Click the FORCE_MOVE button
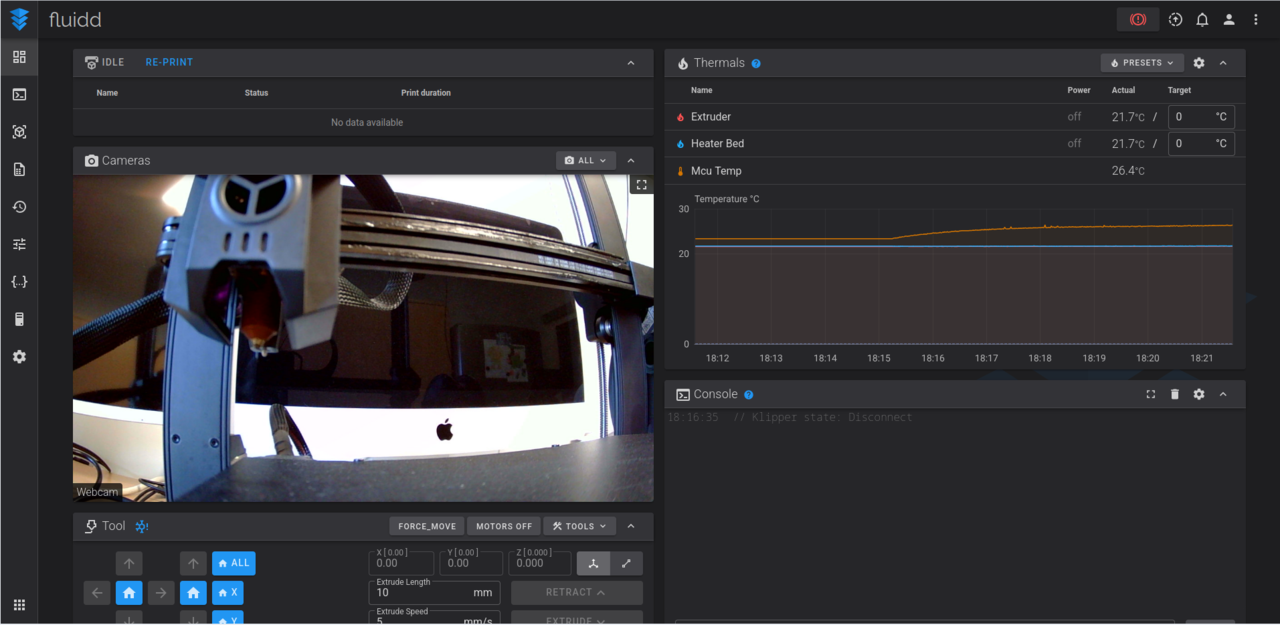Image resolution: width=1280 pixels, height=625 pixels. tap(427, 526)
